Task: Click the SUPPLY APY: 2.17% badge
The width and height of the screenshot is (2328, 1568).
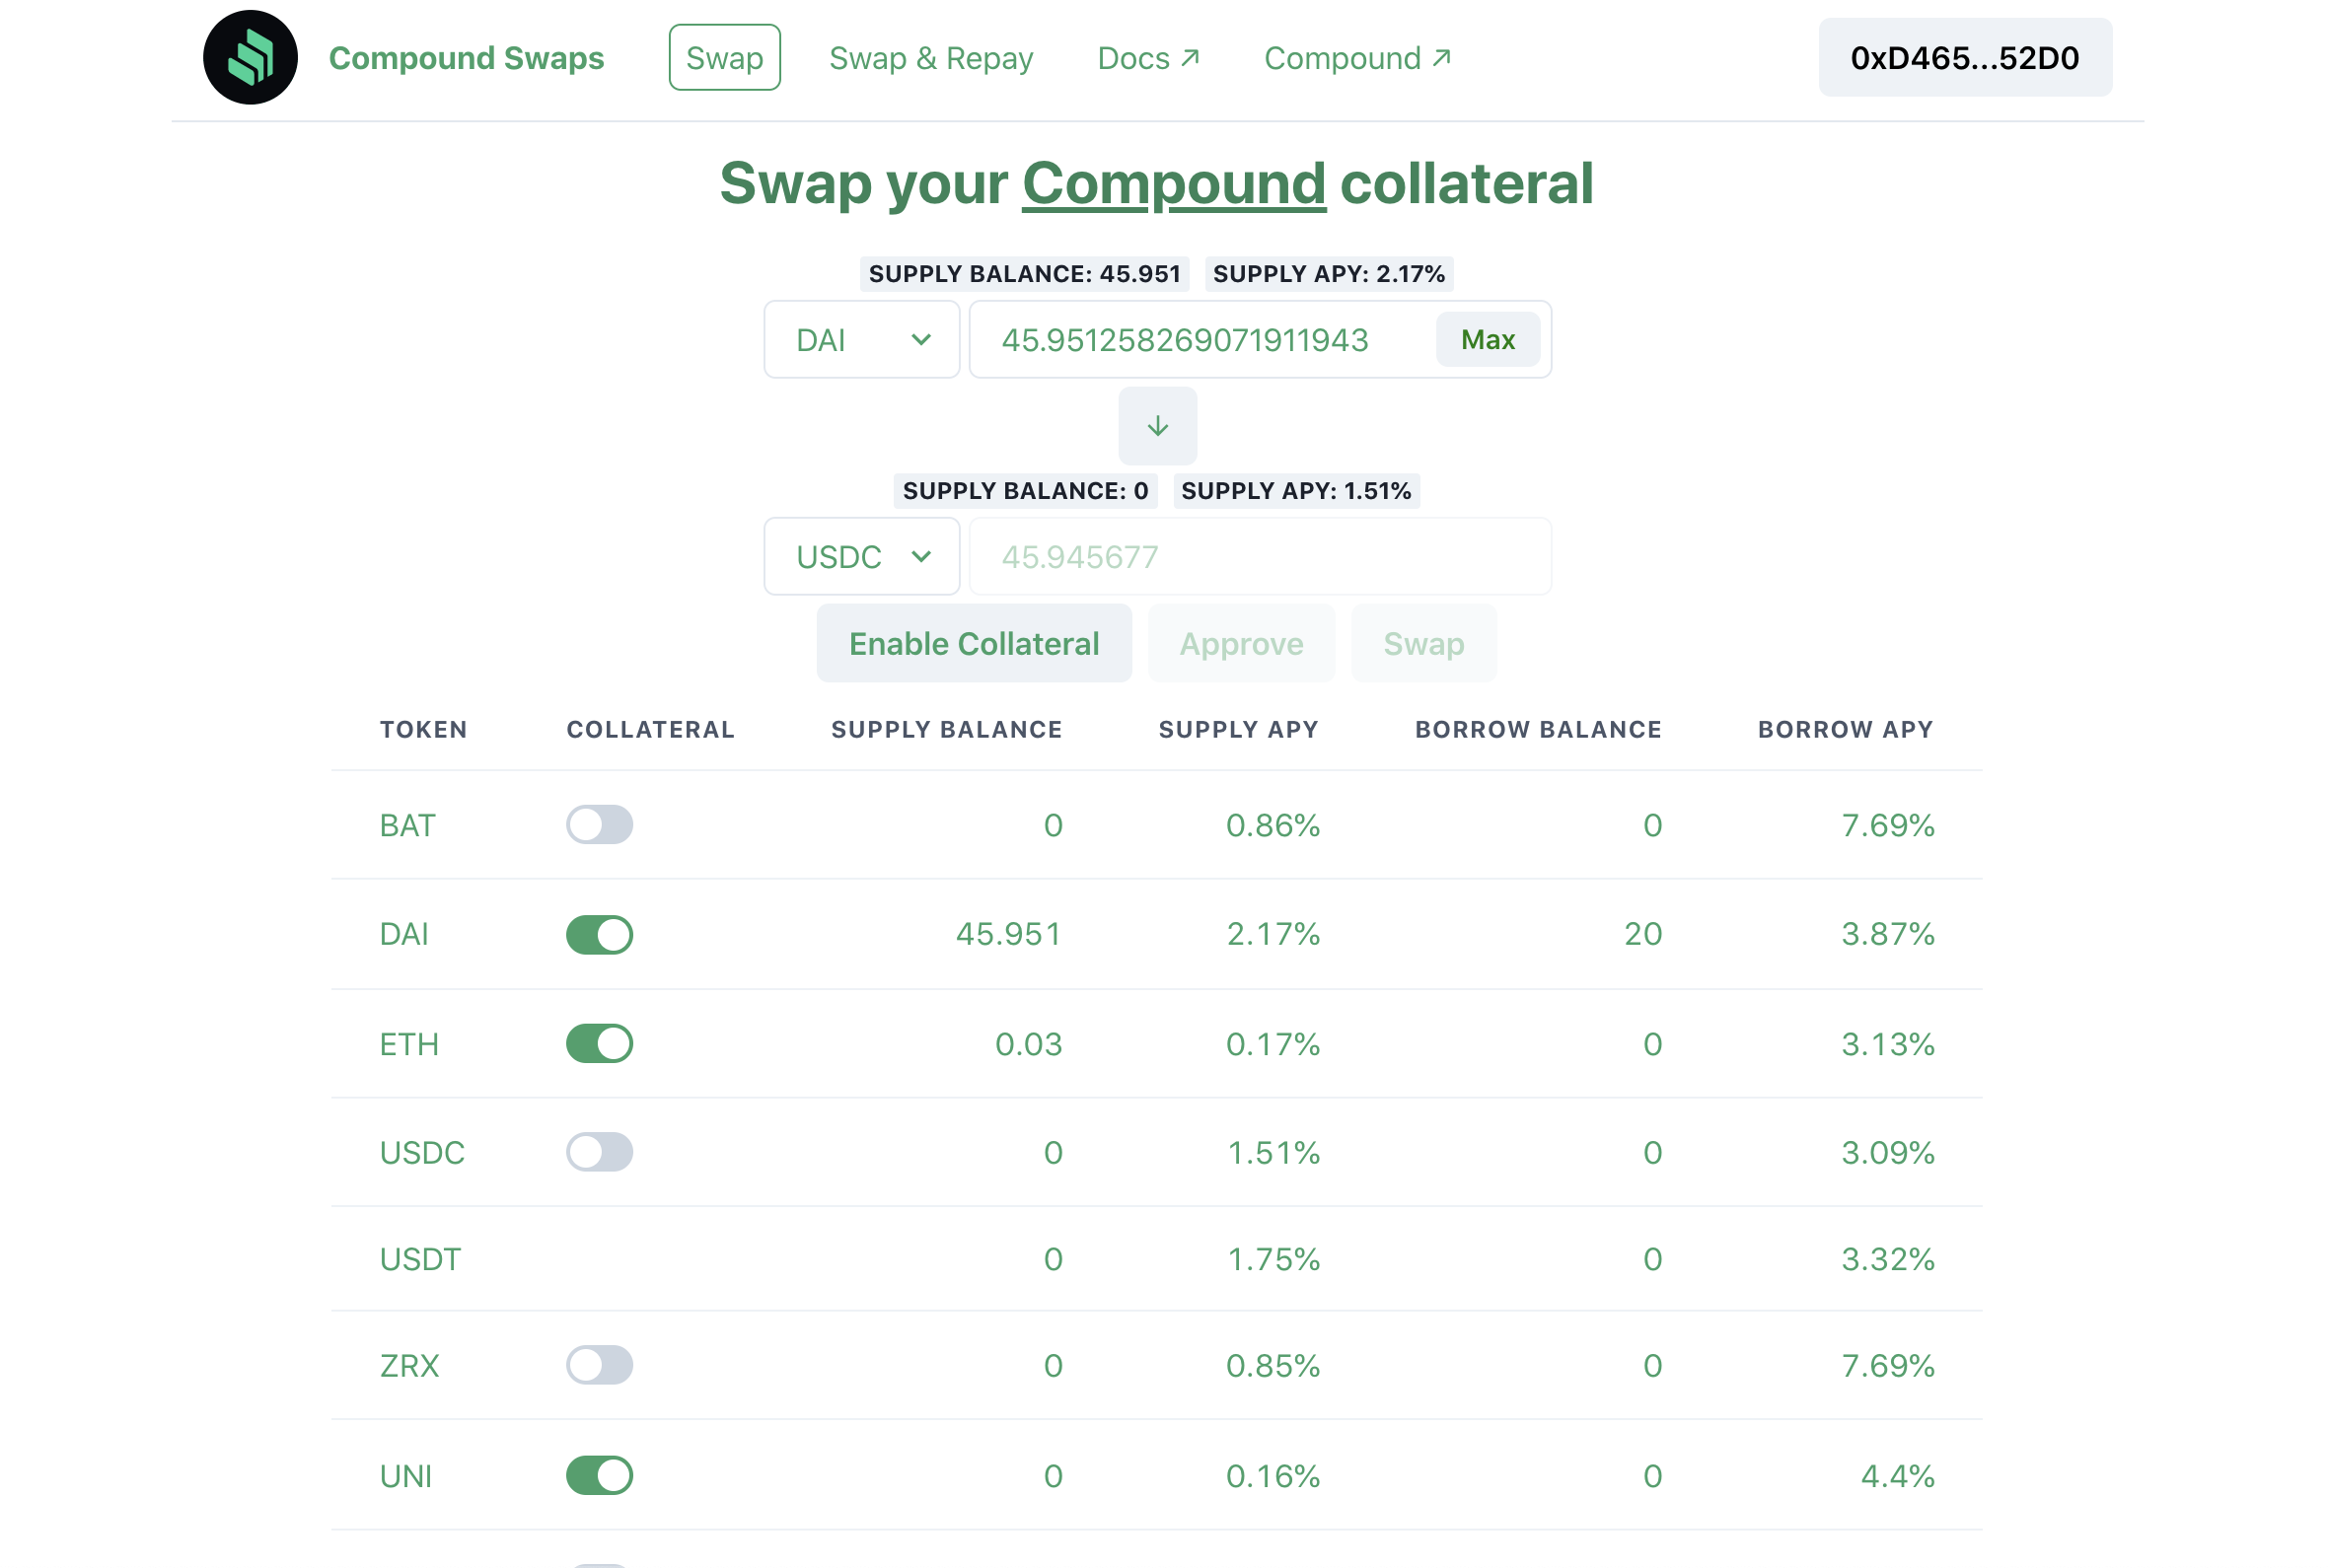Action: (x=1328, y=274)
